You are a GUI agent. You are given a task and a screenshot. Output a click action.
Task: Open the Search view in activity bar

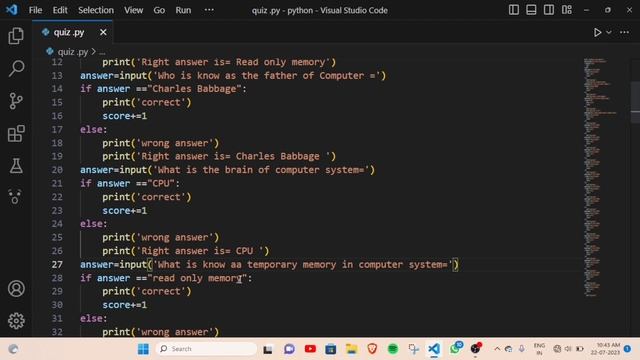pos(16,68)
